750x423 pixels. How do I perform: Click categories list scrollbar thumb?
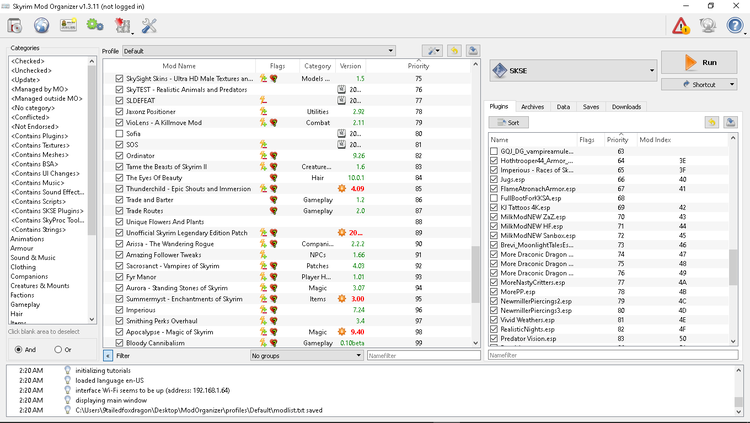[92, 150]
